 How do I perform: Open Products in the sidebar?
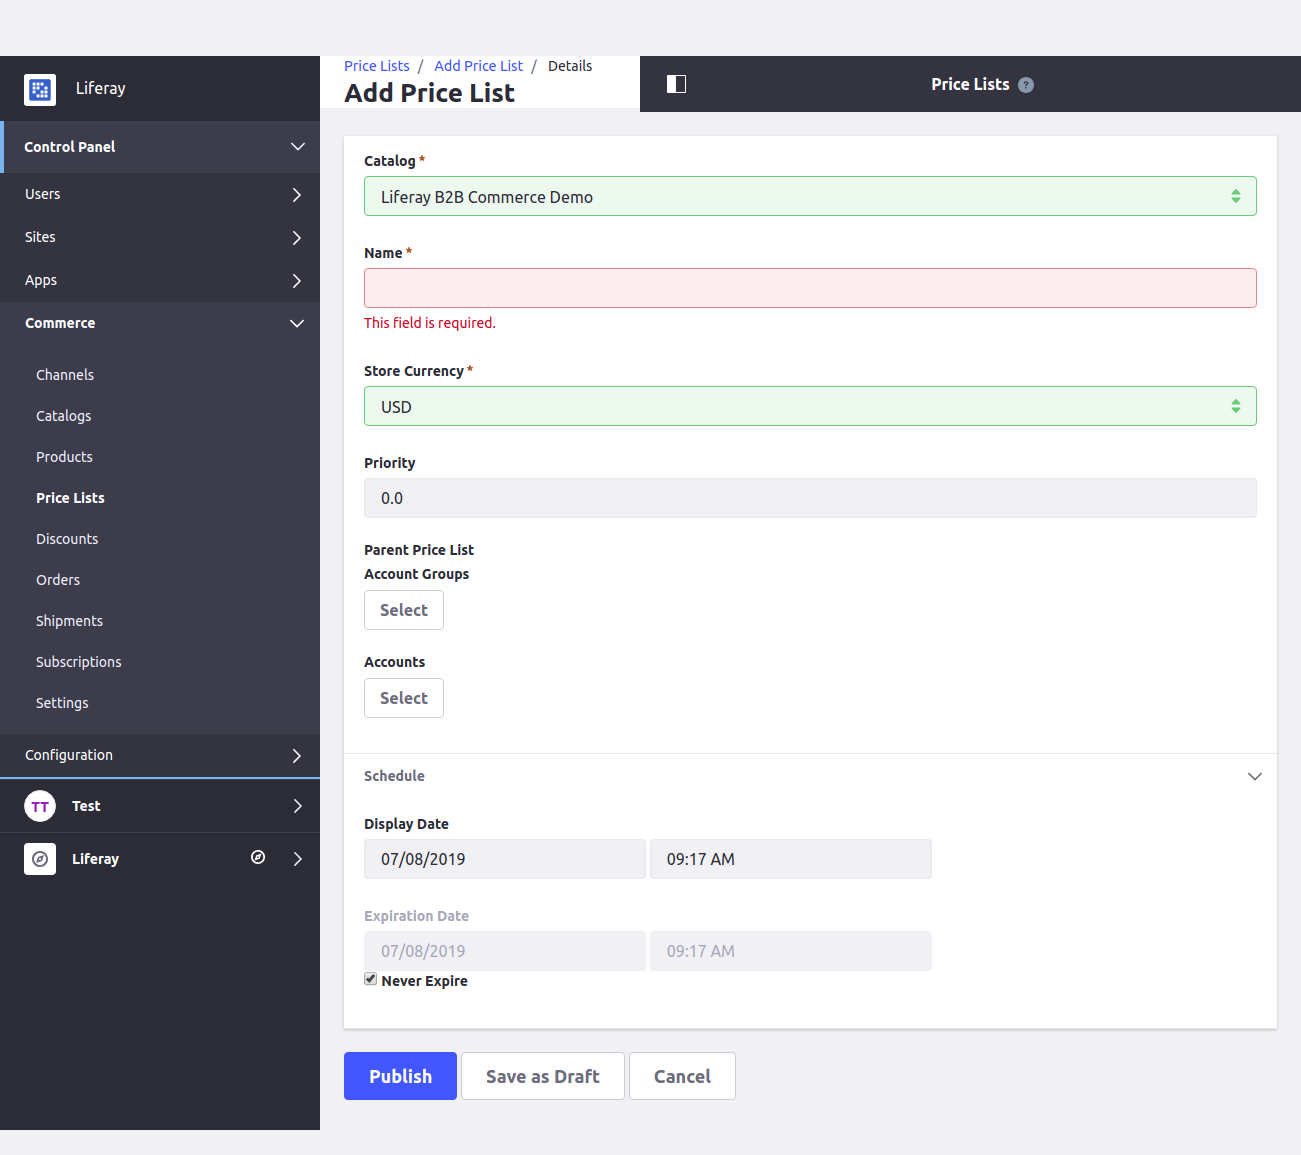click(x=64, y=457)
